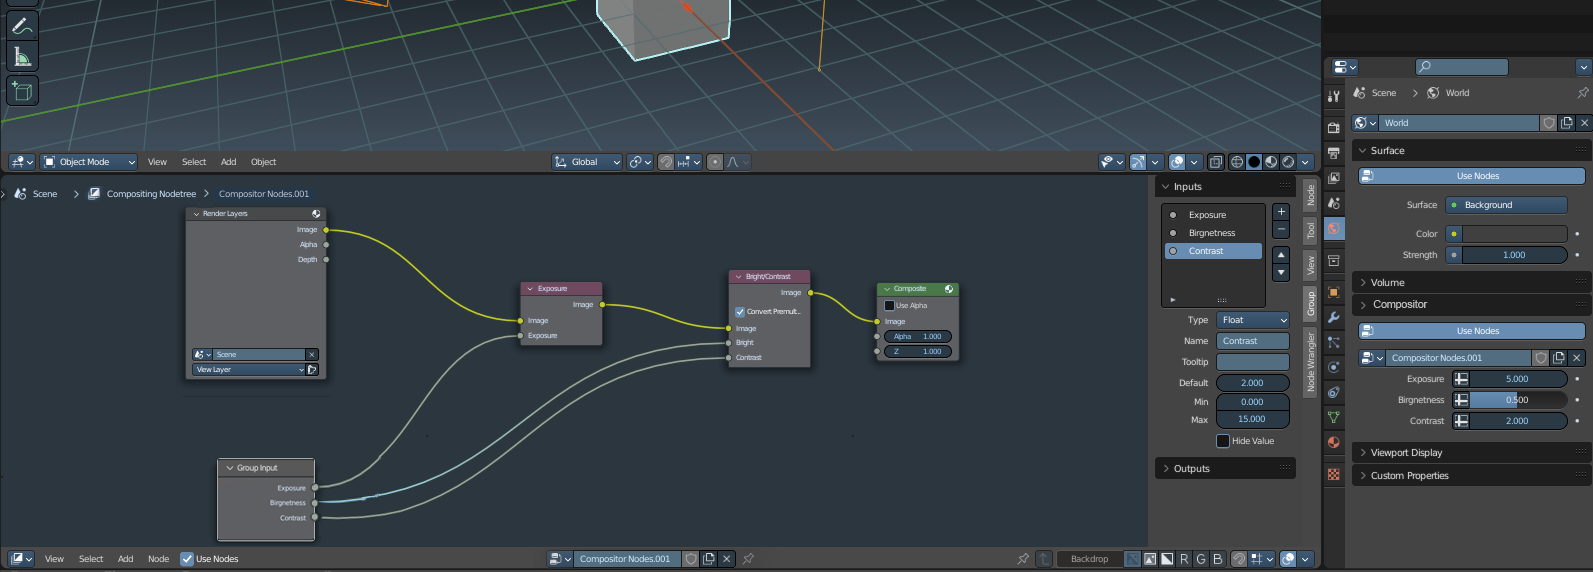The height and width of the screenshot is (572, 1593).
Task: Remove the selected group input socket
Action: (1281, 230)
